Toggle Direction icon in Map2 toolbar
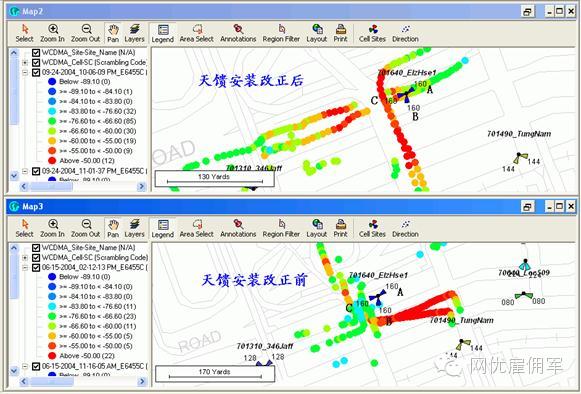This screenshot has width=581, height=394. [x=405, y=33]
